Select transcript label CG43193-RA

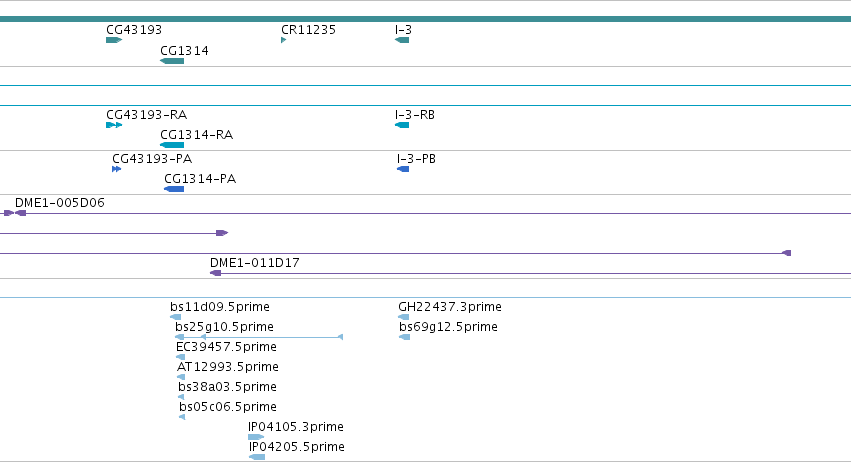coord(147,115)
